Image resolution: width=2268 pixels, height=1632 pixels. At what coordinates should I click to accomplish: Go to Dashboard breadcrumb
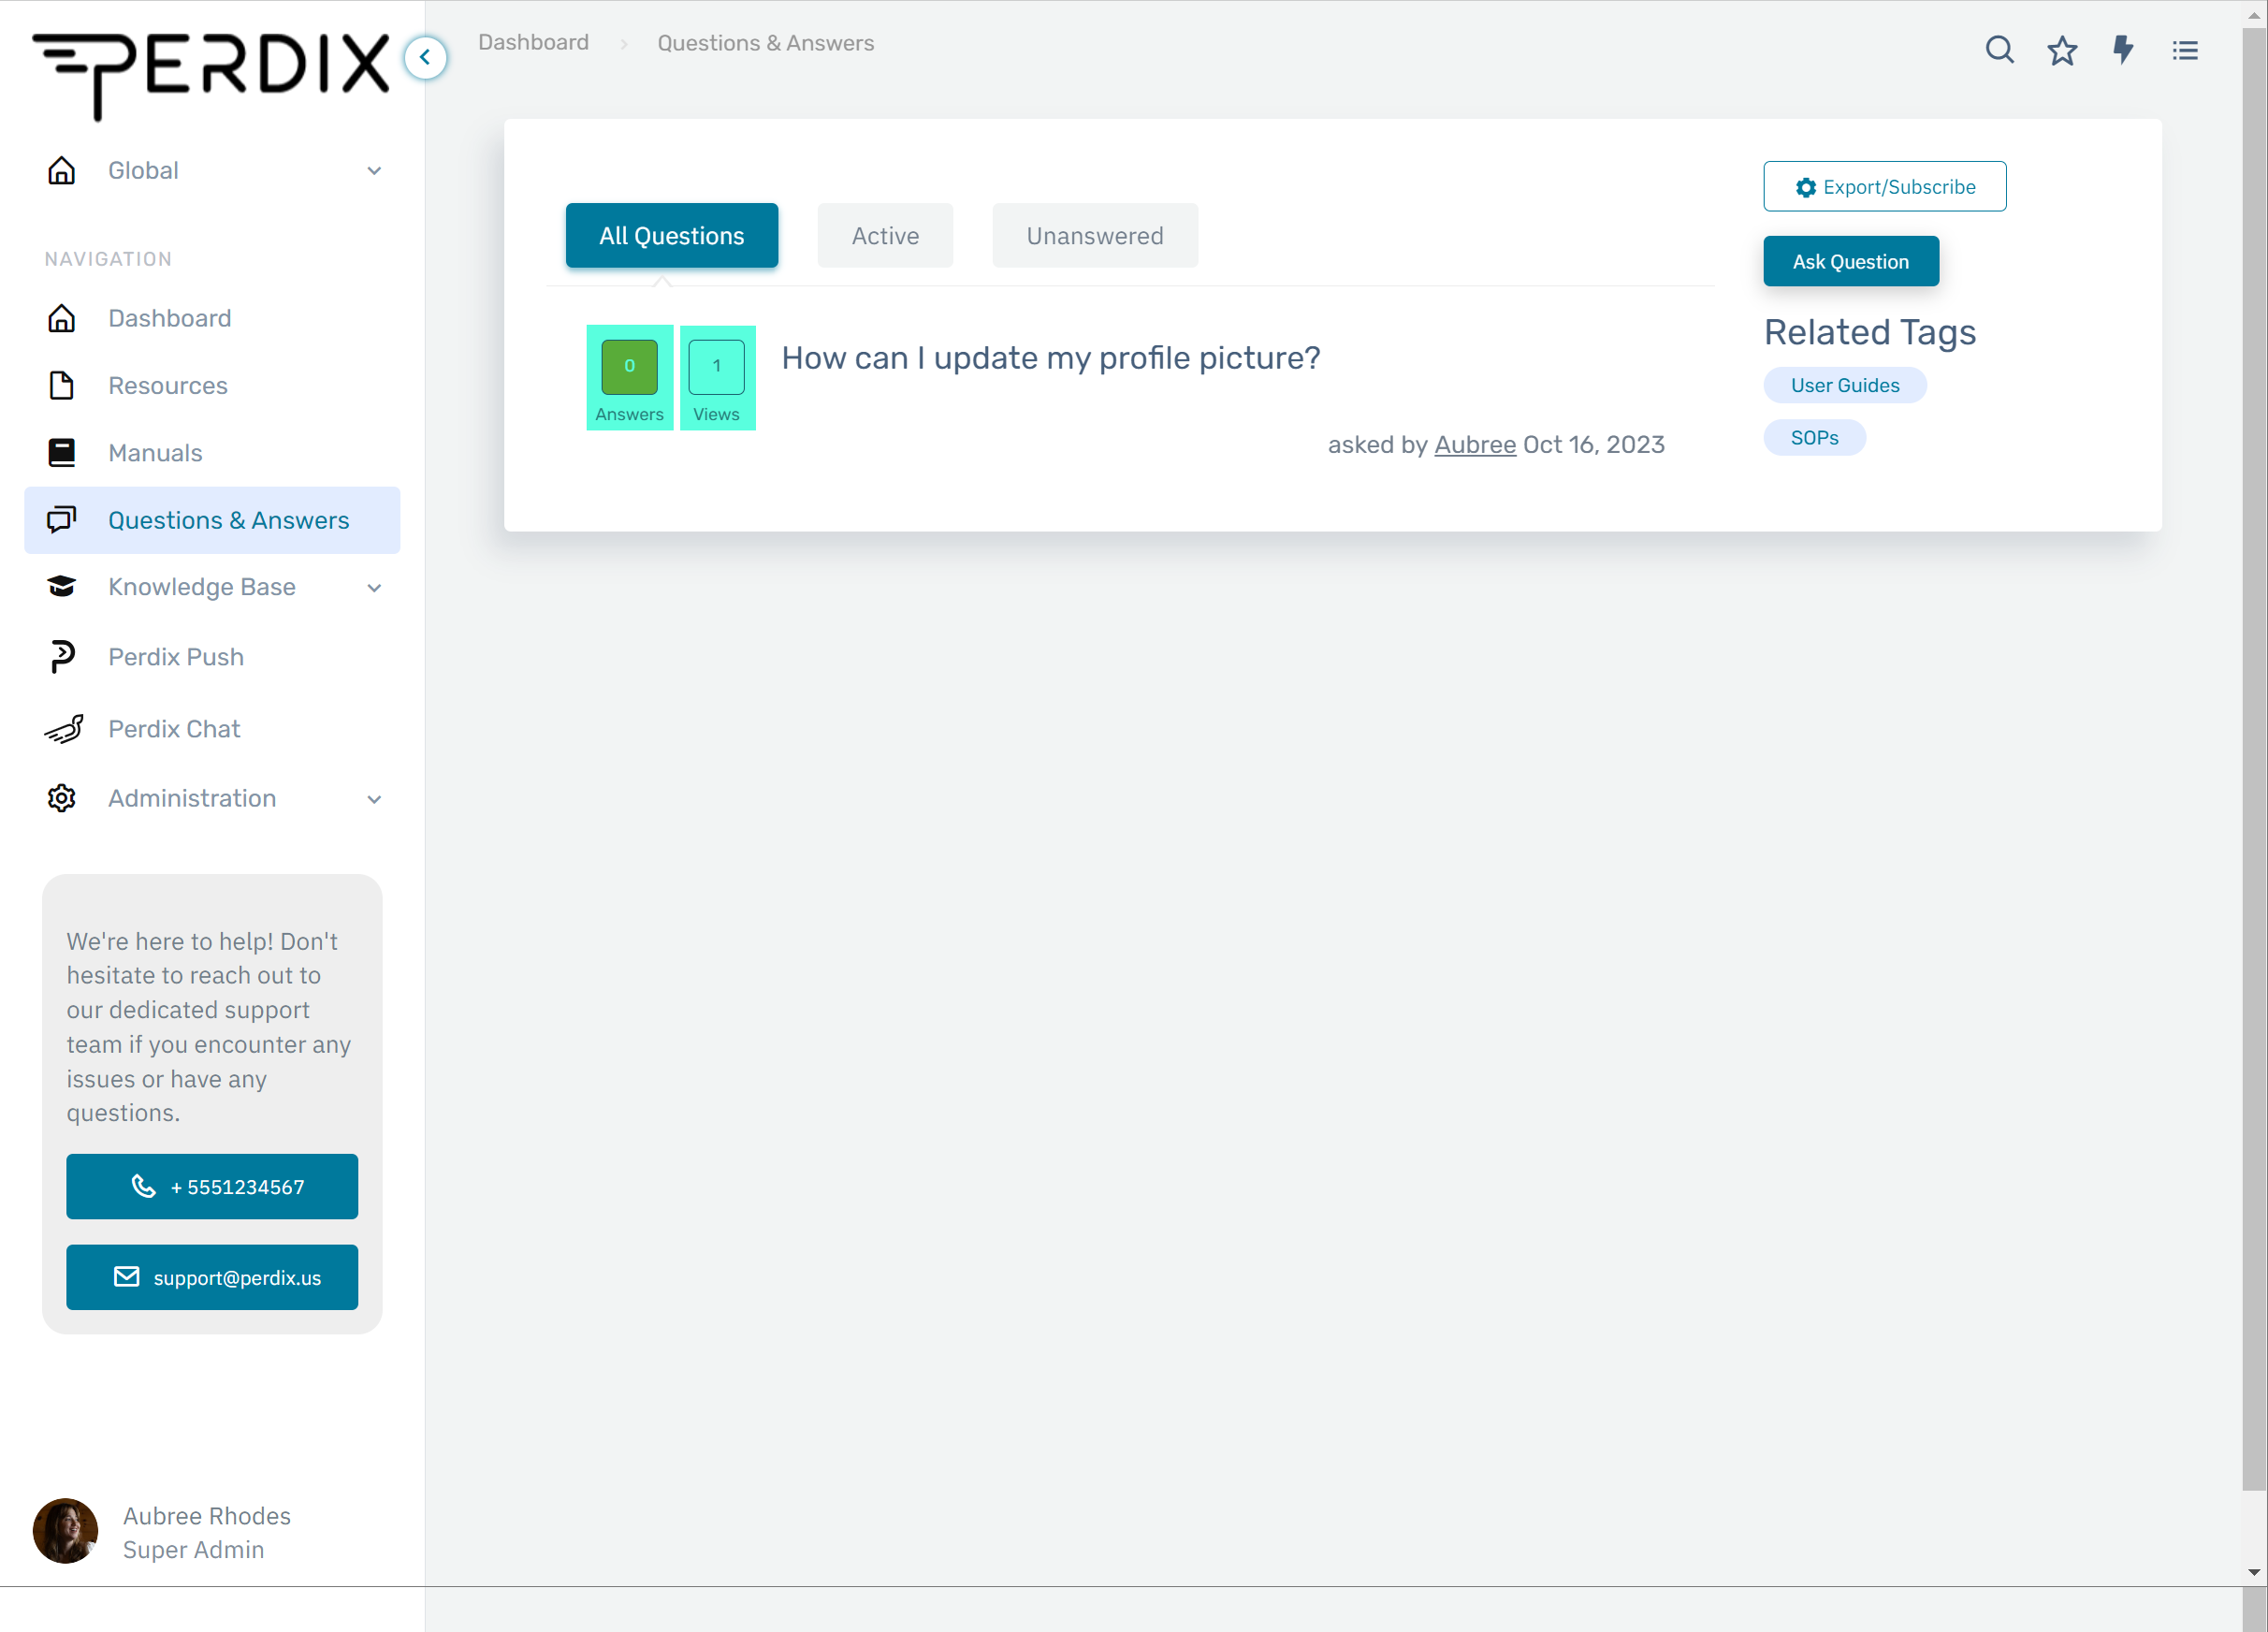[x=533, y=42]
